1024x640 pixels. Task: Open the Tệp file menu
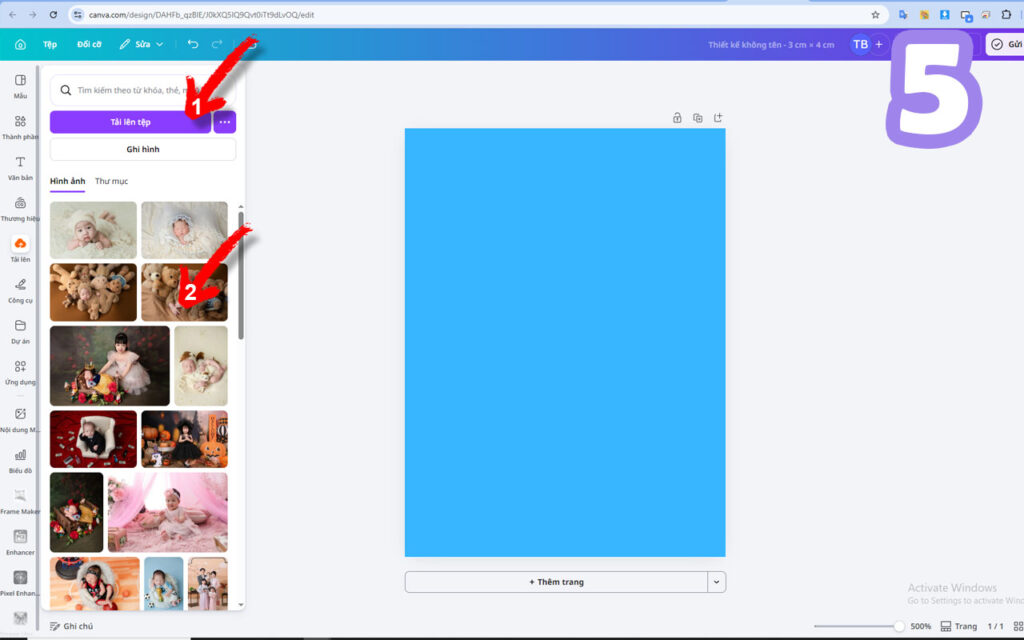[50, 44]
